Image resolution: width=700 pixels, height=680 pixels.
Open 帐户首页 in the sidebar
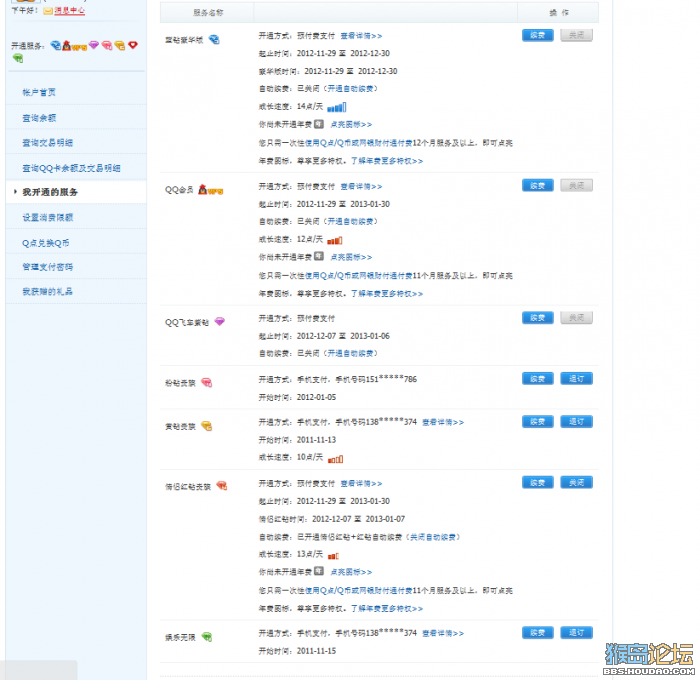(39, 92)
